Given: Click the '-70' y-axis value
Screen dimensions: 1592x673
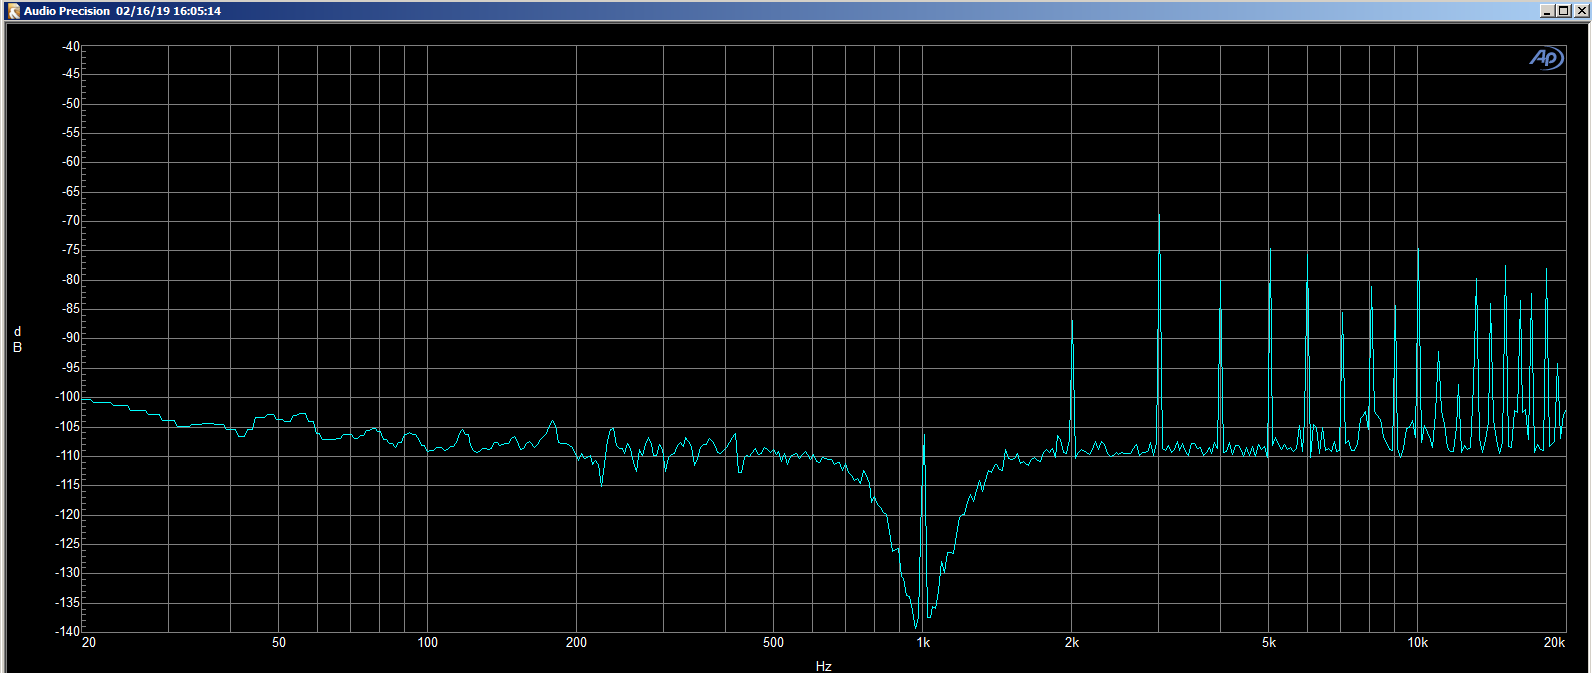Looking at the screenshot, I should [70, 221].
